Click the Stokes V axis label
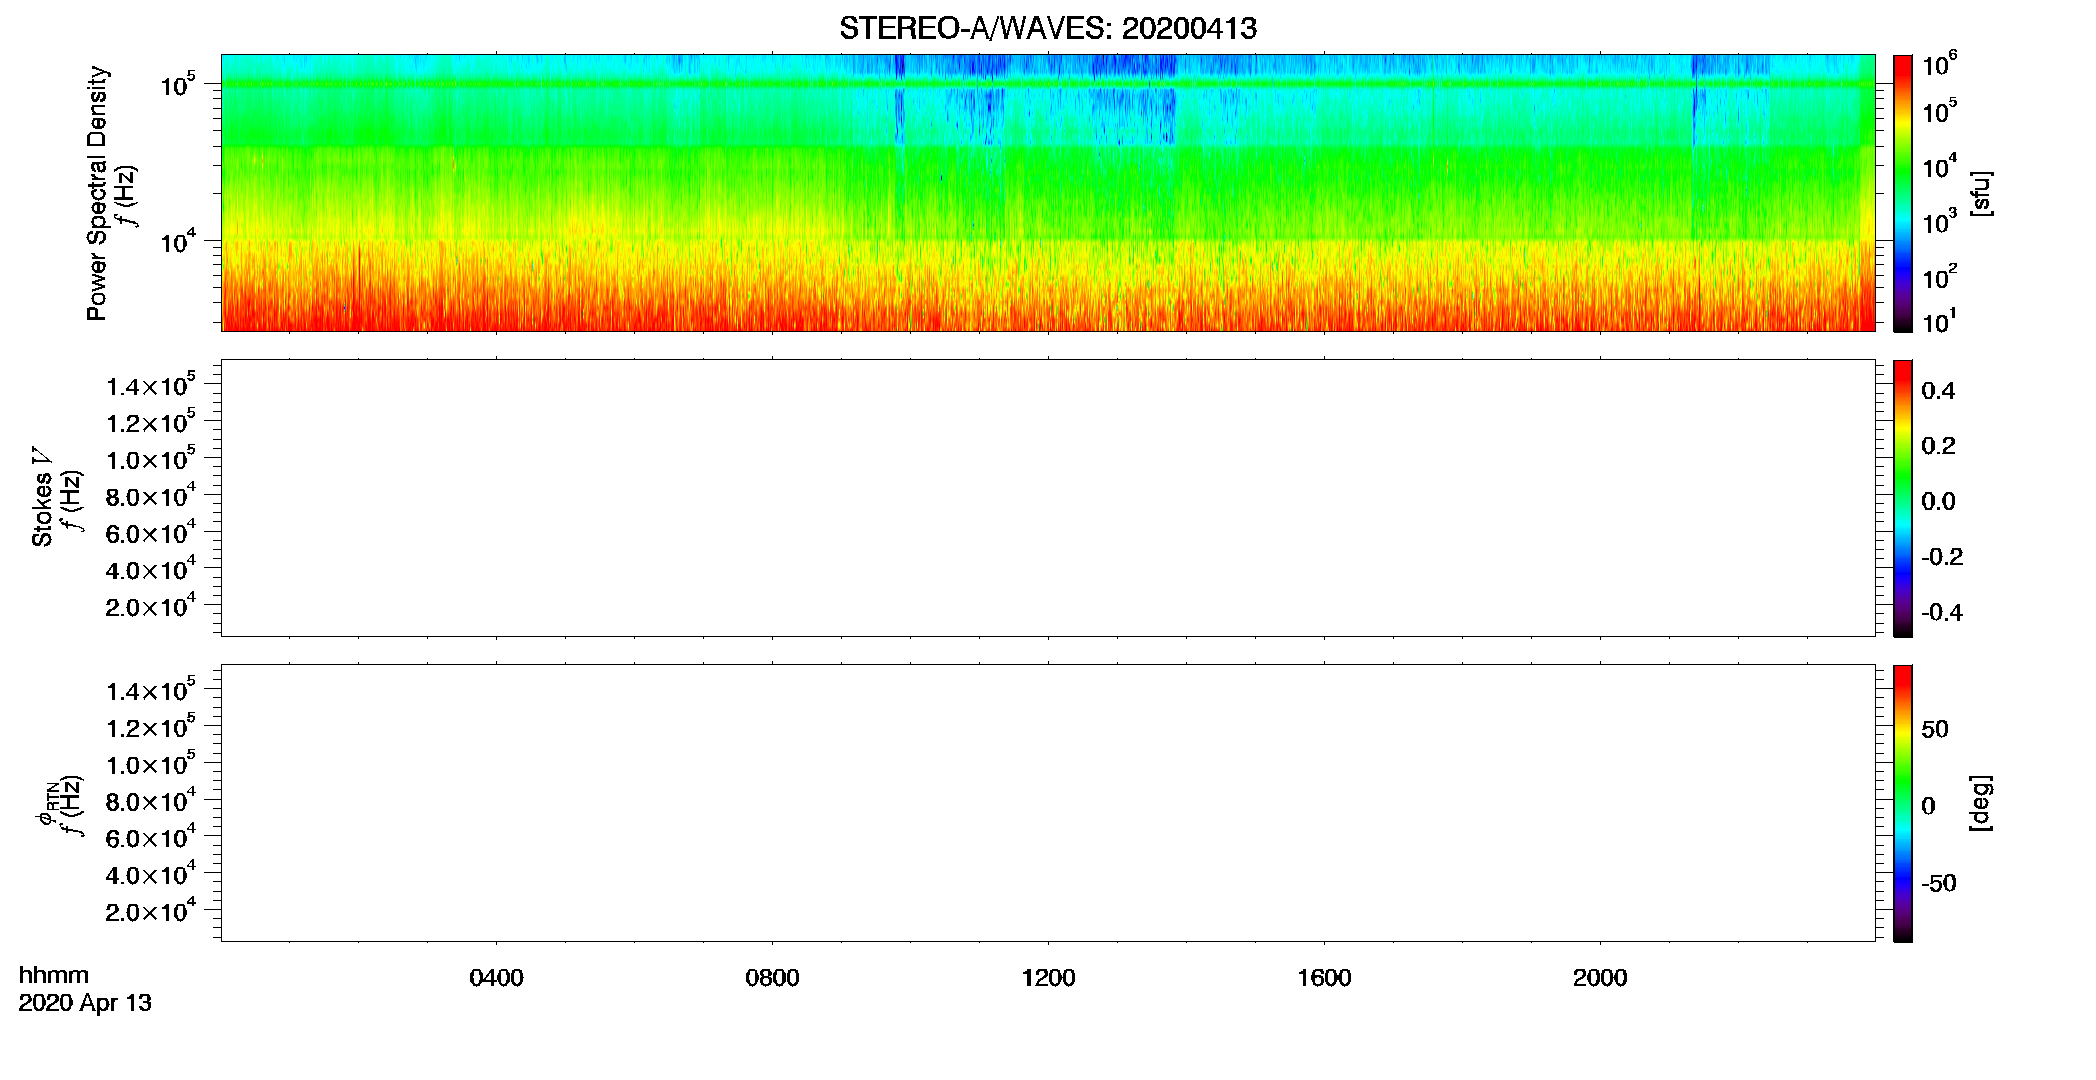The width and height of the screenshot is (2096, 1080). pyautogui.click(x=42, y=497)
